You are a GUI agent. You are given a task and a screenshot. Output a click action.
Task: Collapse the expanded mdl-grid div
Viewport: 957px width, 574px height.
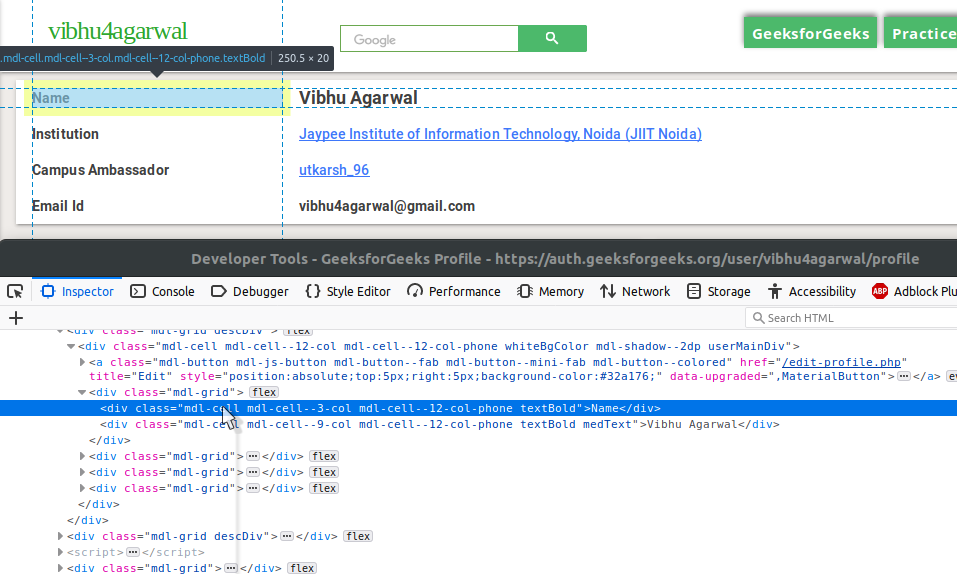pos(82,392)
